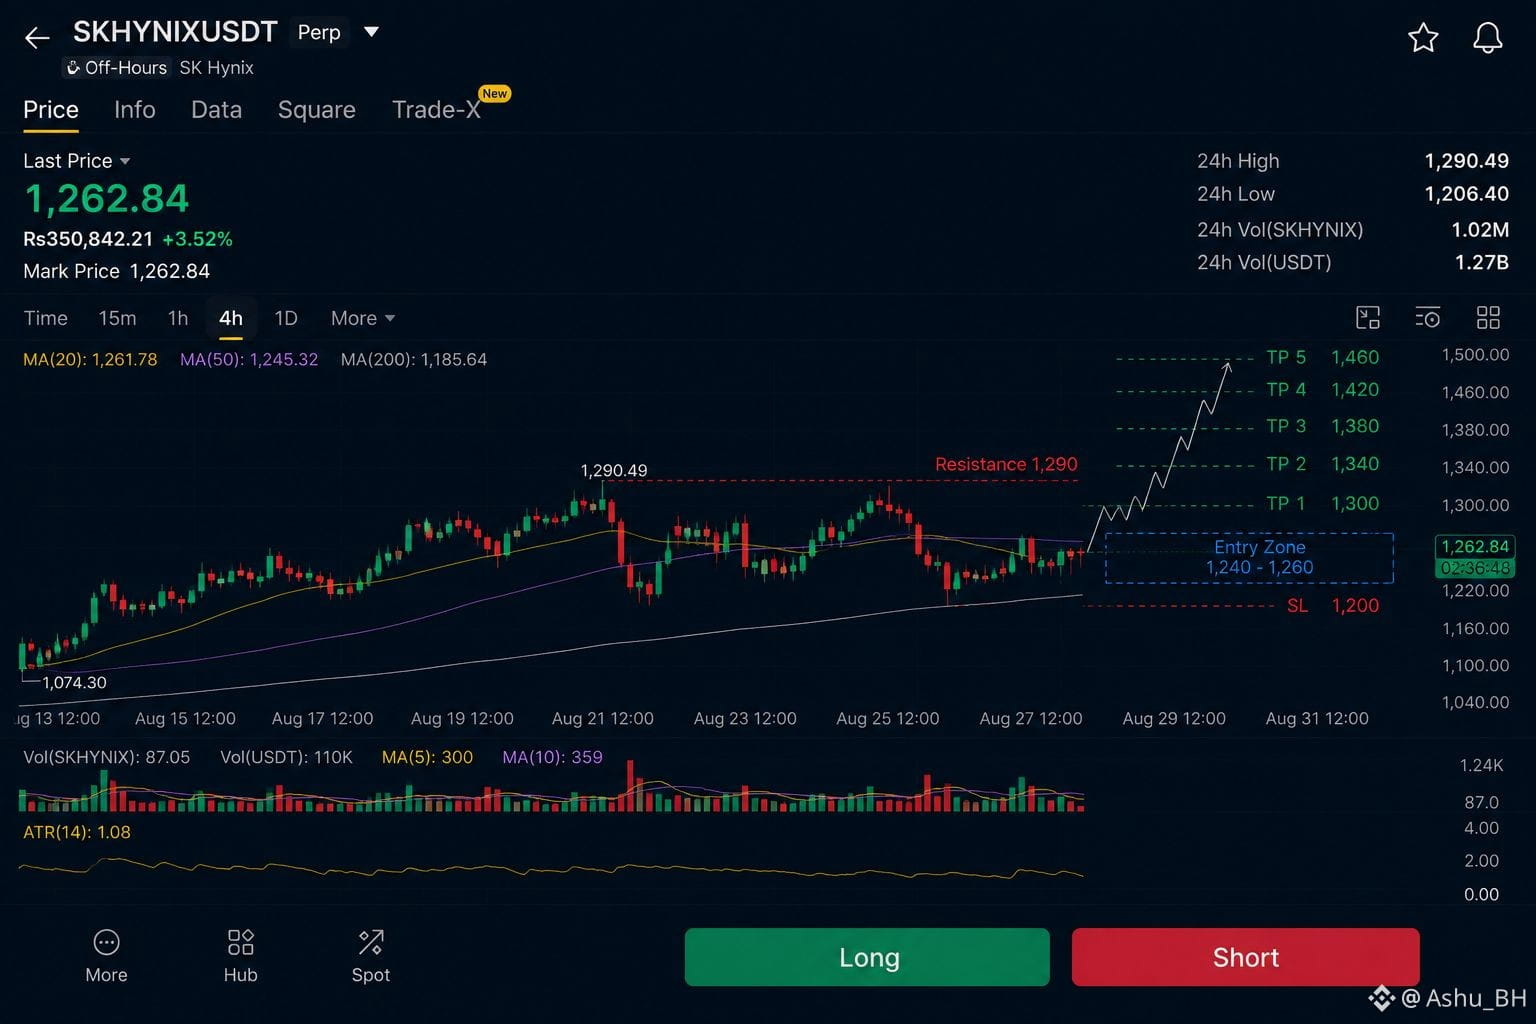Select the 1h interval
The width and height of the screenshot is (1536, 1024).
pos(178,318)
